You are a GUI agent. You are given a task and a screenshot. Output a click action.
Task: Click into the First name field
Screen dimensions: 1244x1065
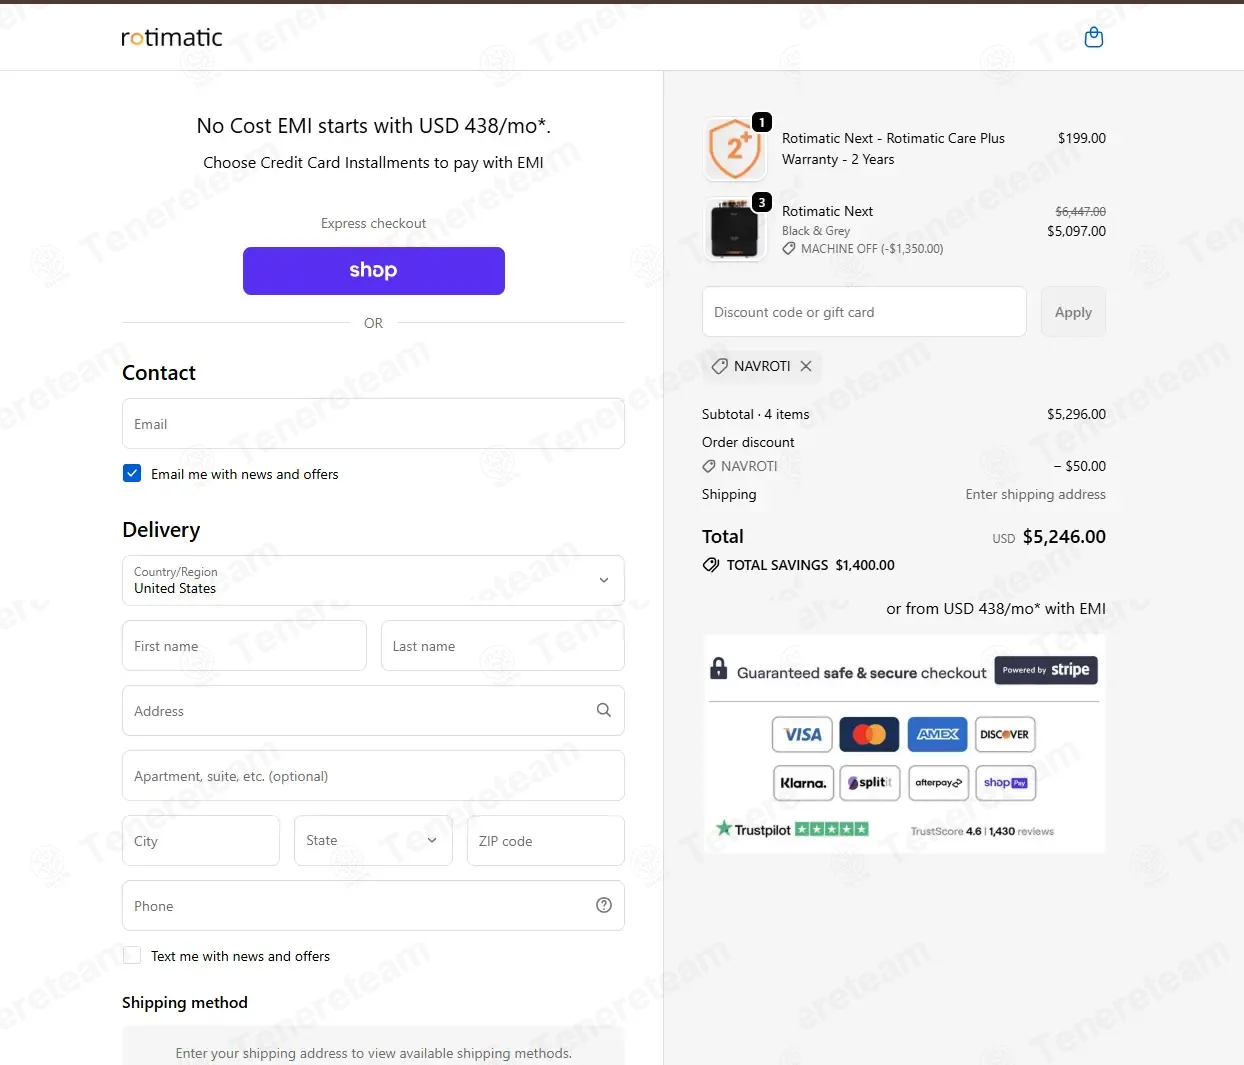click(244, 646)
